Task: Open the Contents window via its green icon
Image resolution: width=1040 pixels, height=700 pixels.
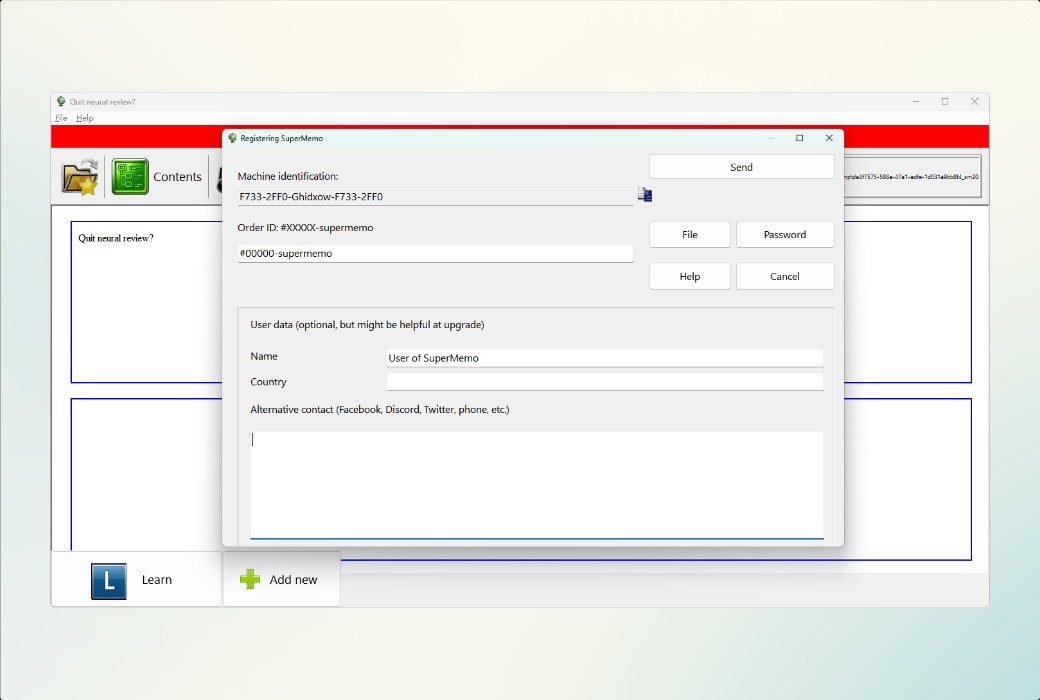Action: (x=129, y=176)
